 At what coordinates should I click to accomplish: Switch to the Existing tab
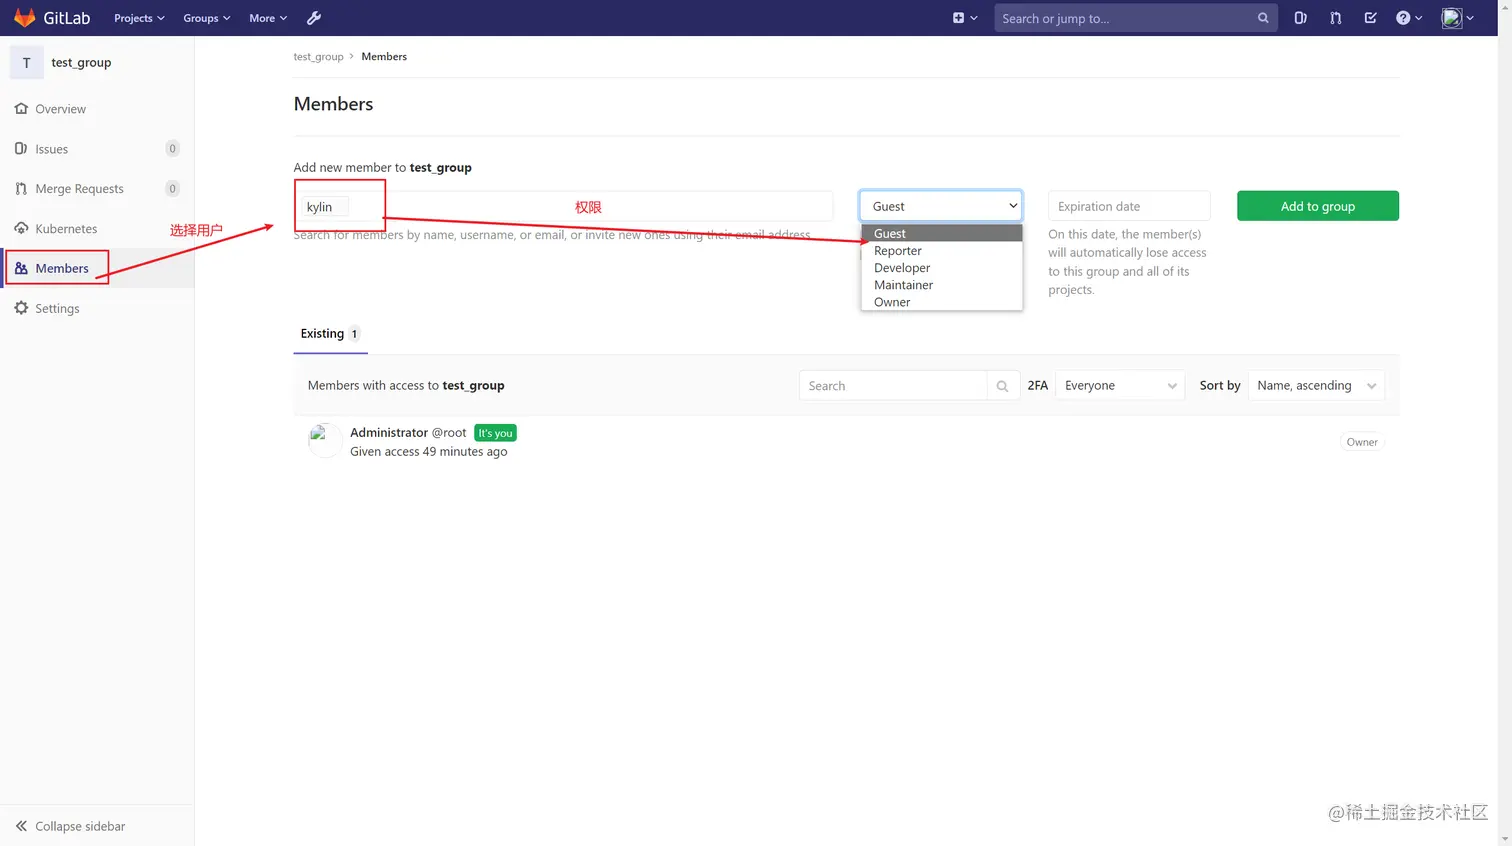click(330, 334)
